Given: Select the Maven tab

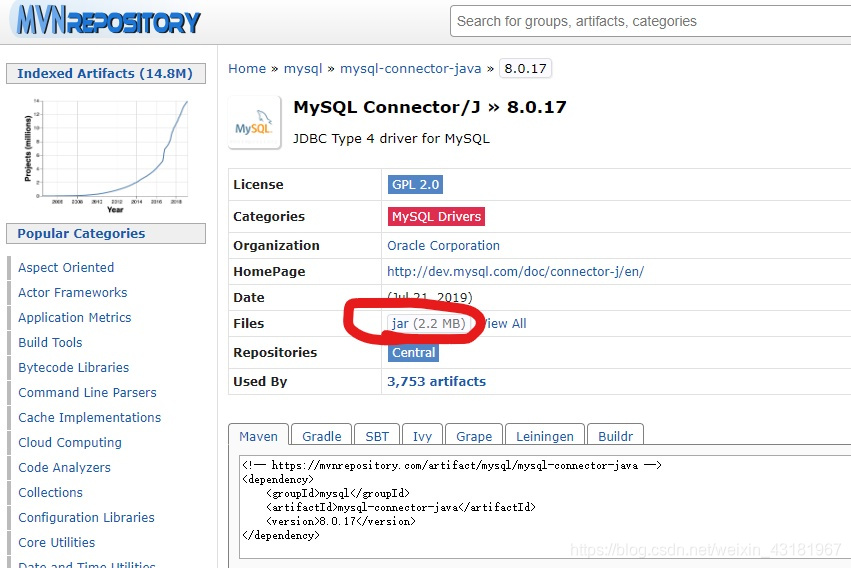Looking at the screenshot, I should tap(258, 436).
